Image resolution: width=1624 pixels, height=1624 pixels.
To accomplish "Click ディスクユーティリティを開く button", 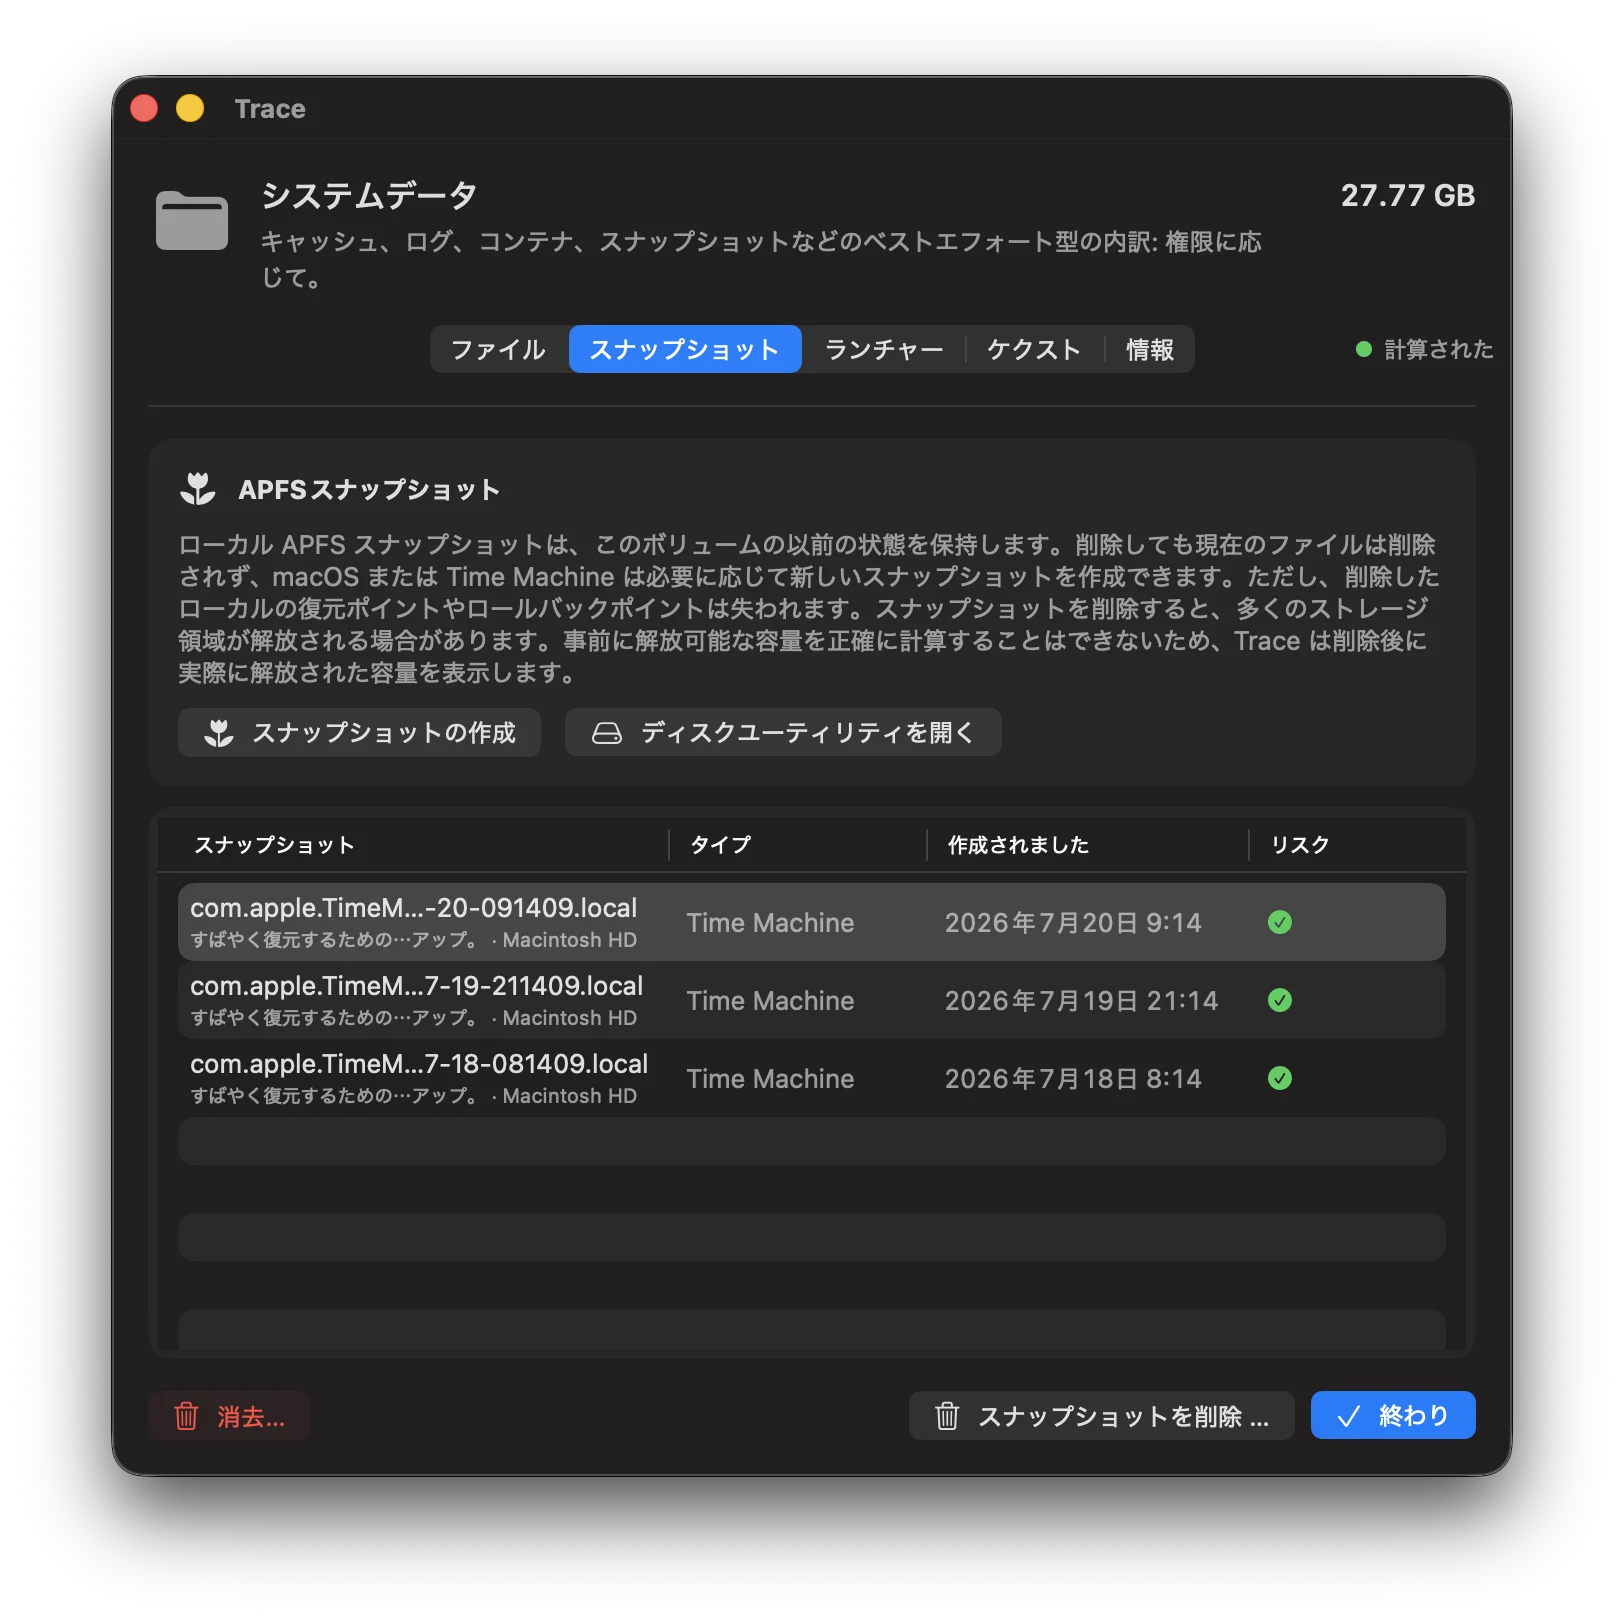I will click(x=783, y=733).
